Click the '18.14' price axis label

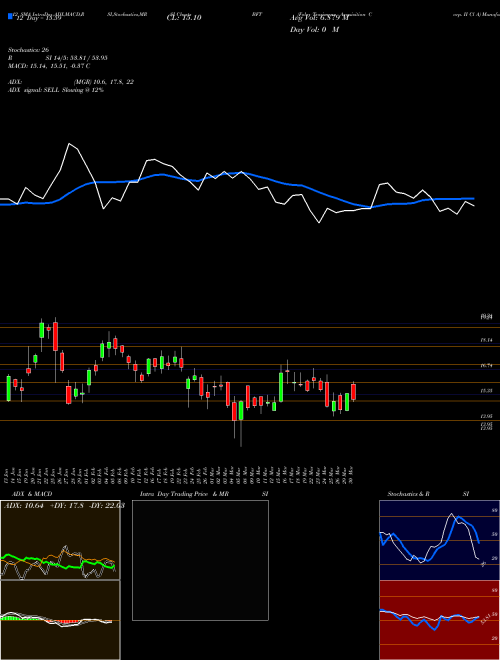click(x=487, y=340)
